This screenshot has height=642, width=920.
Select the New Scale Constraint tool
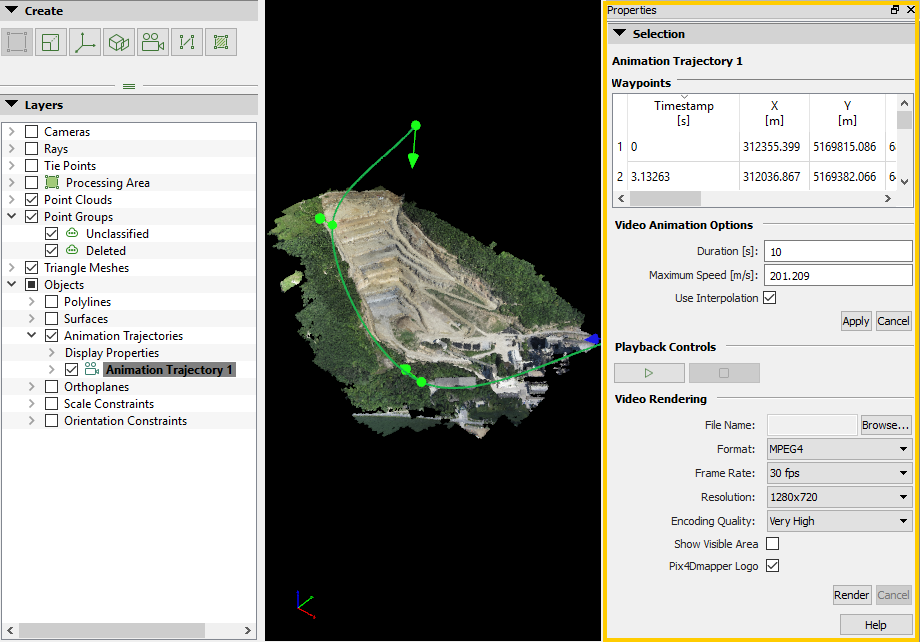pyautogui.click(x=51, y=42)
